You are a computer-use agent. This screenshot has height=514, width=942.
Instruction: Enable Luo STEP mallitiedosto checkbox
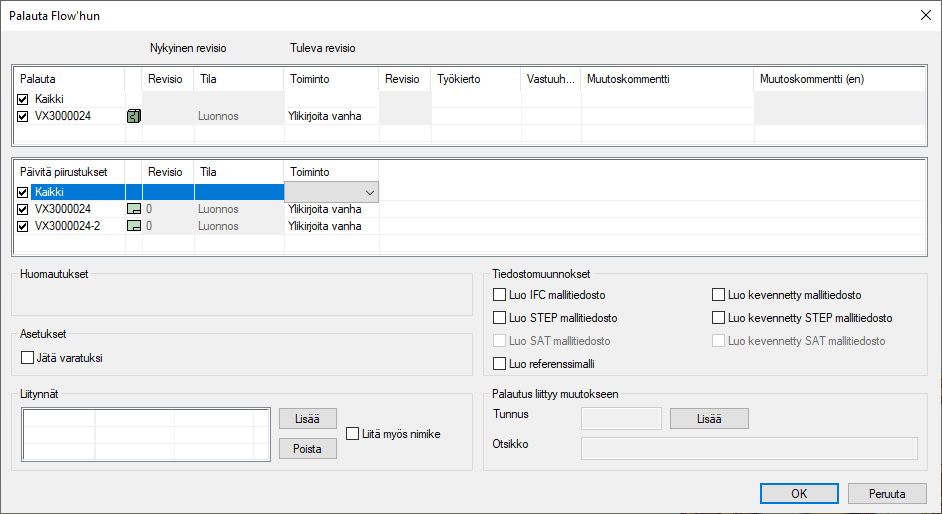coord(500,318)
